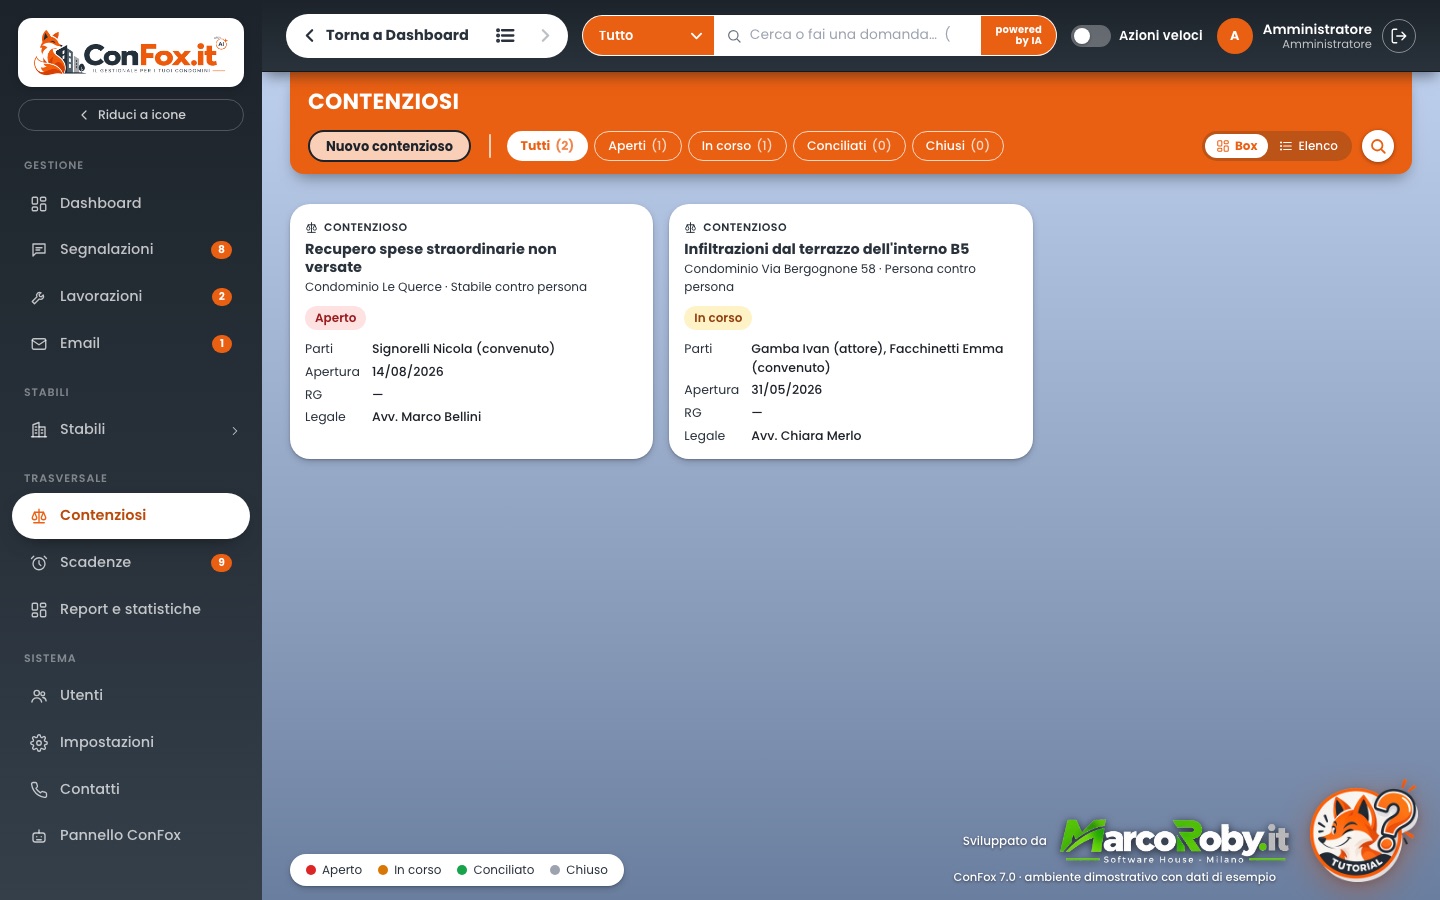
Task: Click the Email envelope icon
Action: (39, 344)
